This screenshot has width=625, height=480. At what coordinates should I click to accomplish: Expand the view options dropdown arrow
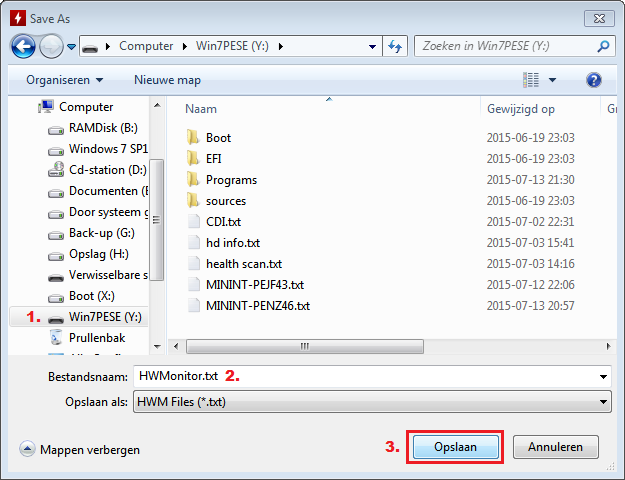coord(552,79)
